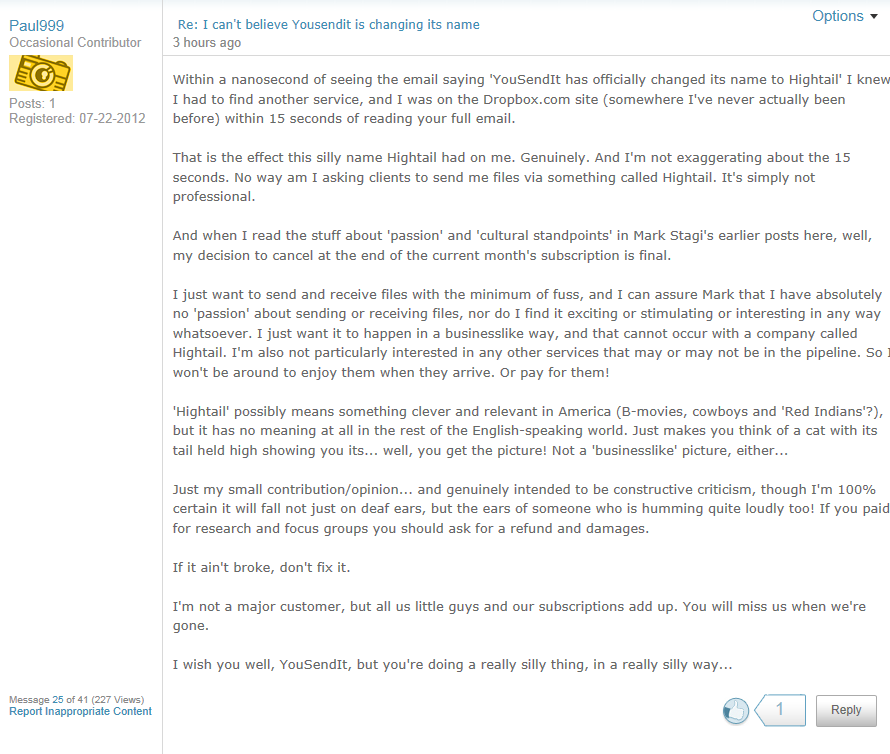Click Report Inappropriate Content

coord(80,712)
